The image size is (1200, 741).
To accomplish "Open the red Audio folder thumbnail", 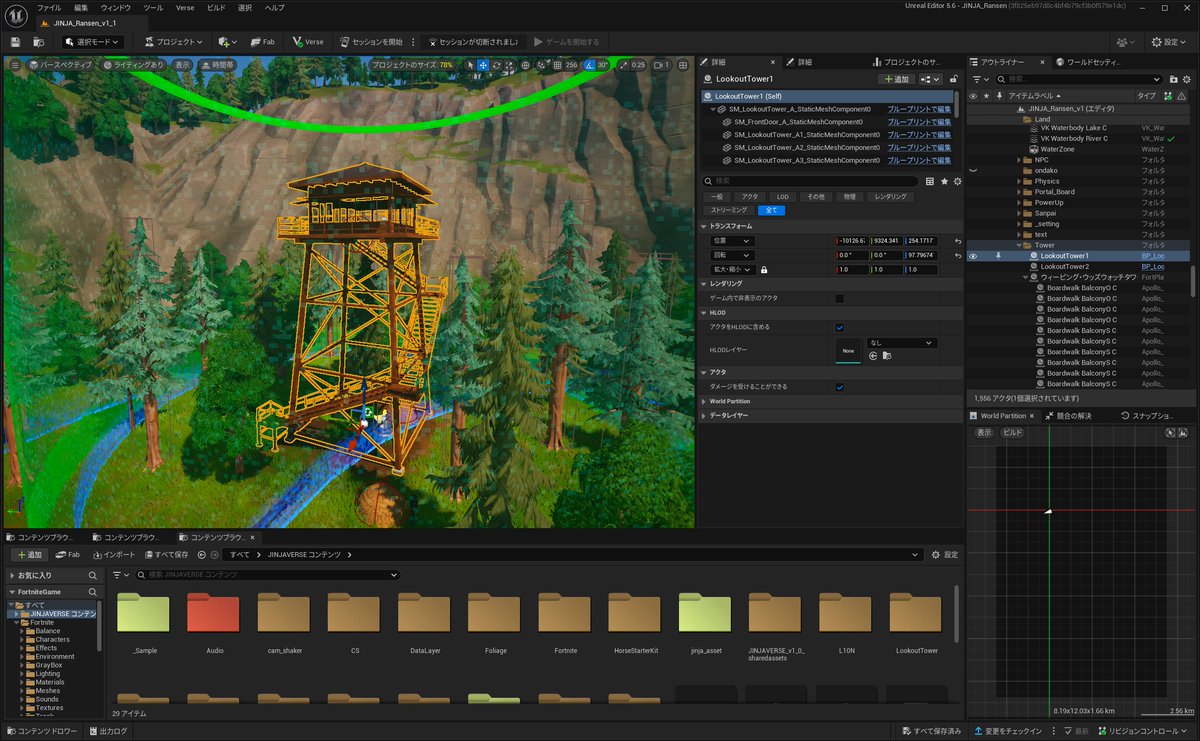I will click(214, 614).
